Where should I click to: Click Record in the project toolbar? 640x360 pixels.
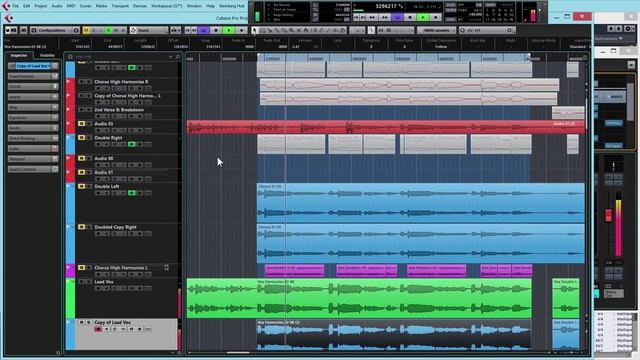pos(242,30)
